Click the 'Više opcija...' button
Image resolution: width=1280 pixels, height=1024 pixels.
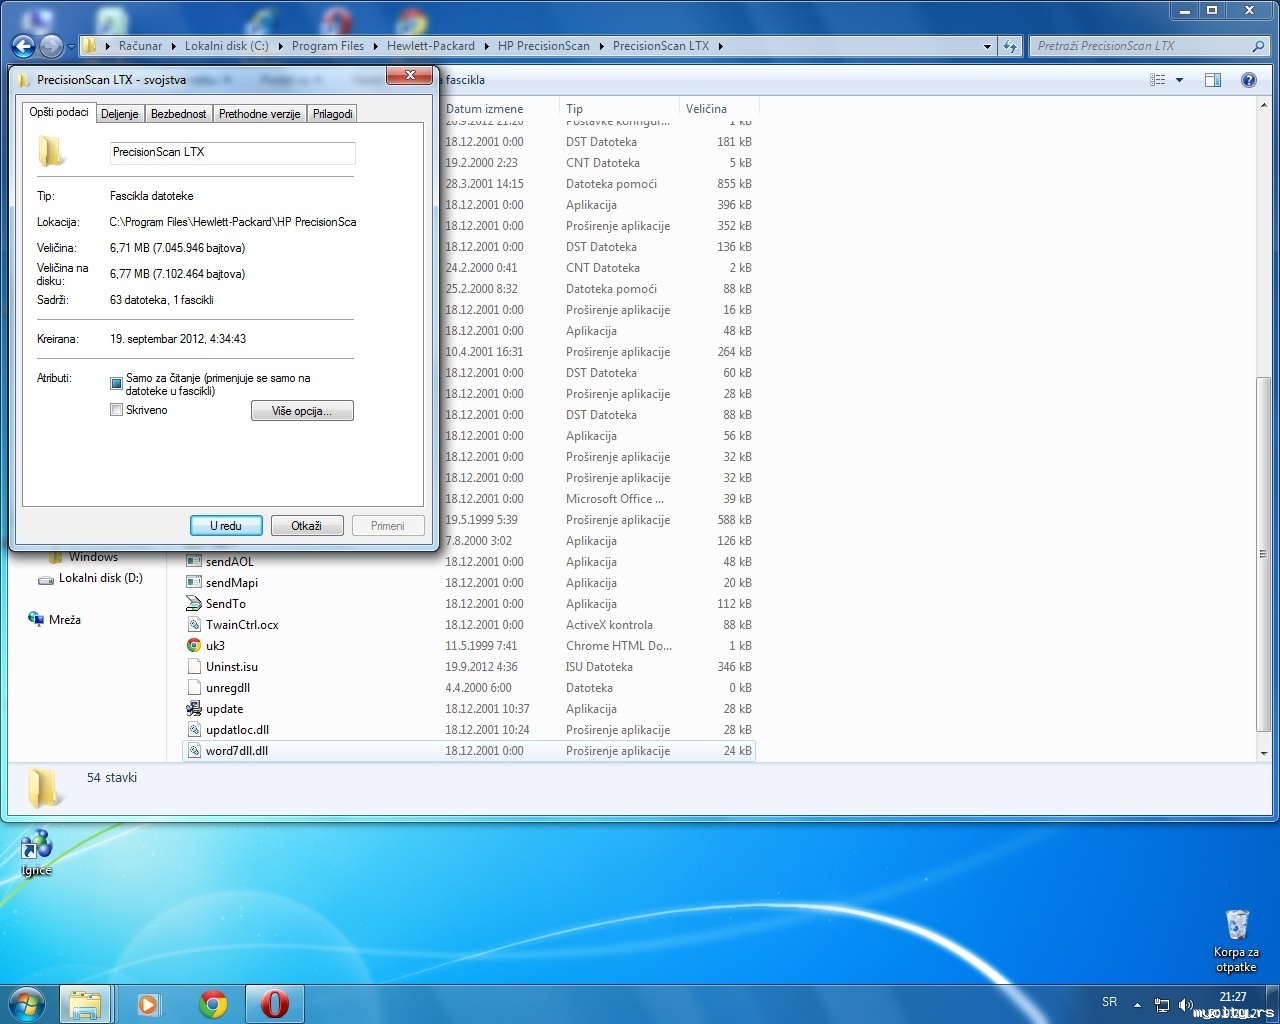[302, 411]
